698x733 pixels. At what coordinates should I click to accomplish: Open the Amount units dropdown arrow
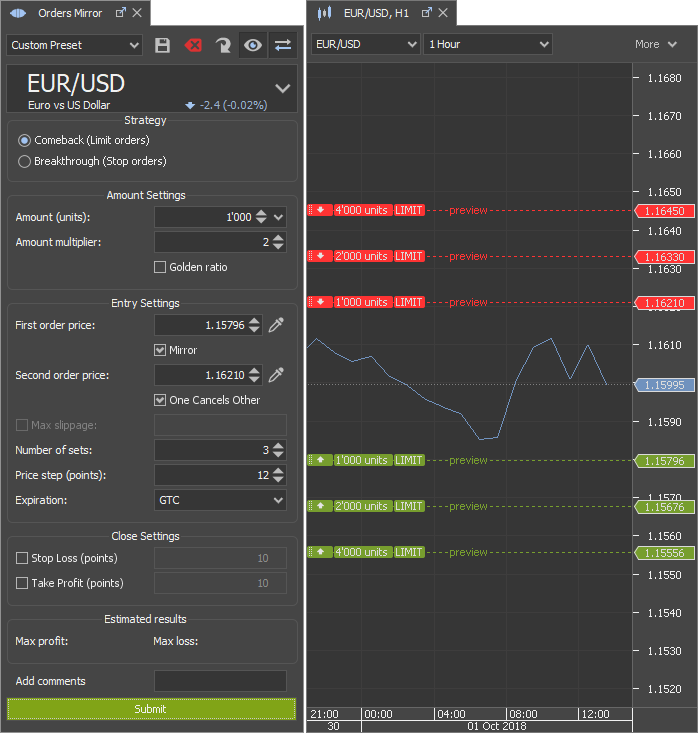click(x=279, y=217)
